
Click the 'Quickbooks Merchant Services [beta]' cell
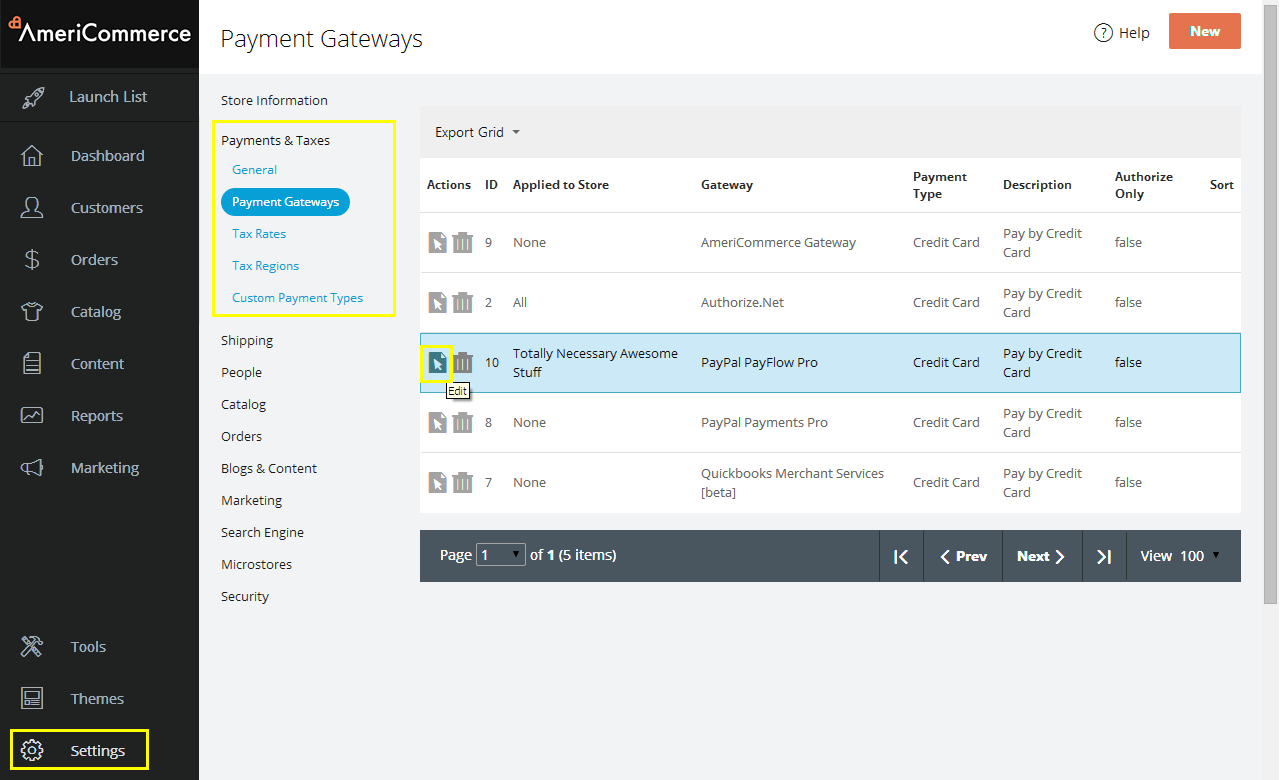pyautogui.click(x=792, y=483)
